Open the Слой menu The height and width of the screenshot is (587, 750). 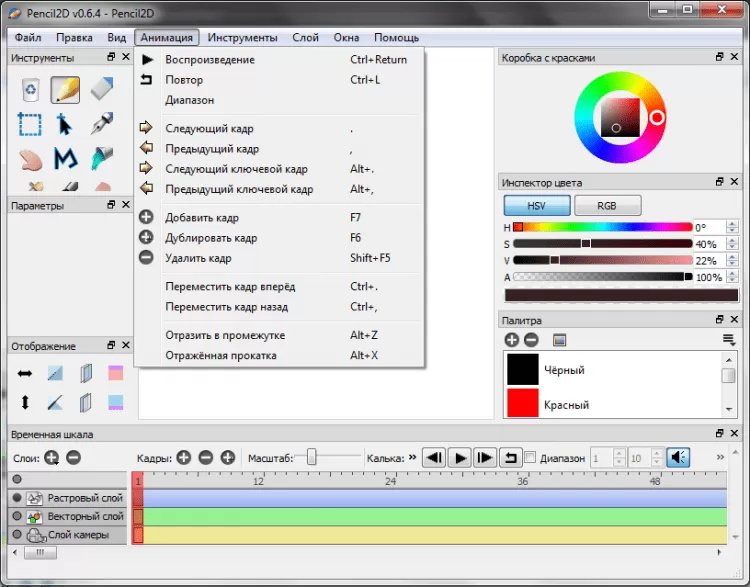click(305, 37)
